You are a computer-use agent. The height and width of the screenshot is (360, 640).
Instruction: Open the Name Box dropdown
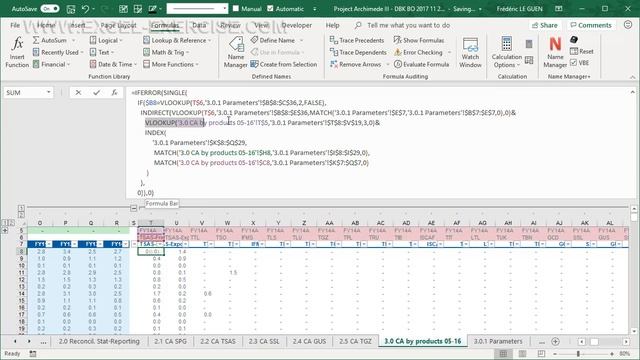(x=49, y=93)
